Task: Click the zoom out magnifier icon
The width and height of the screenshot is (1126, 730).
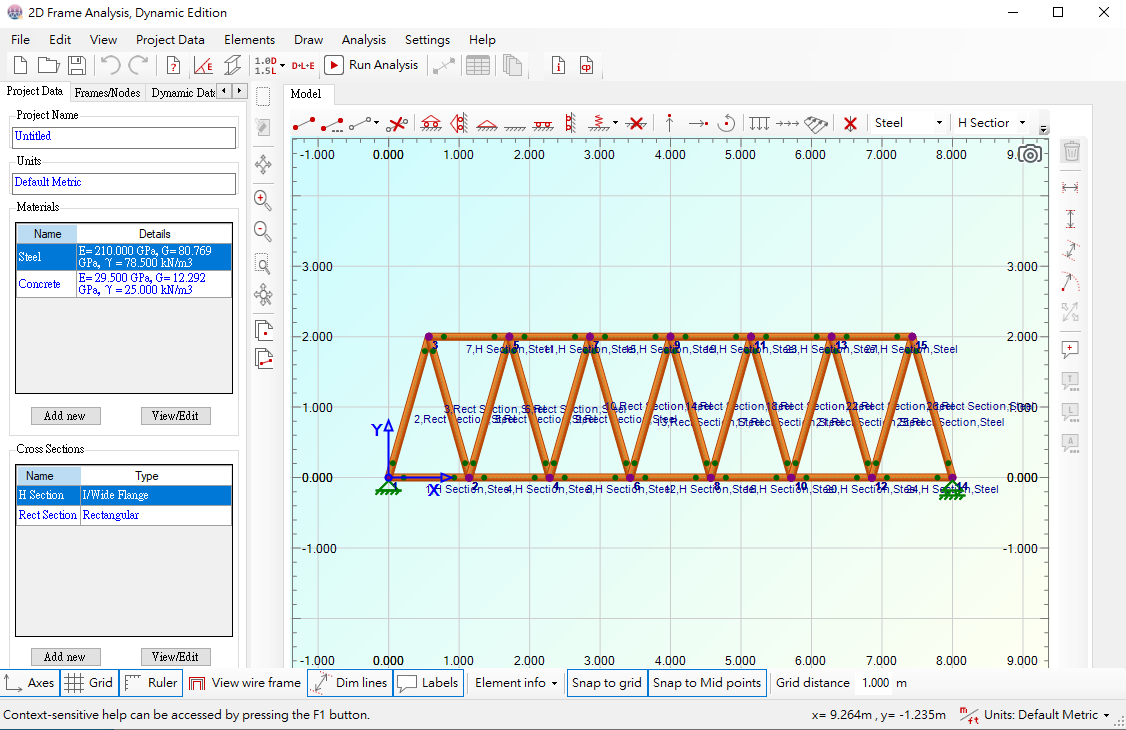Action: (x=263, y=231)
